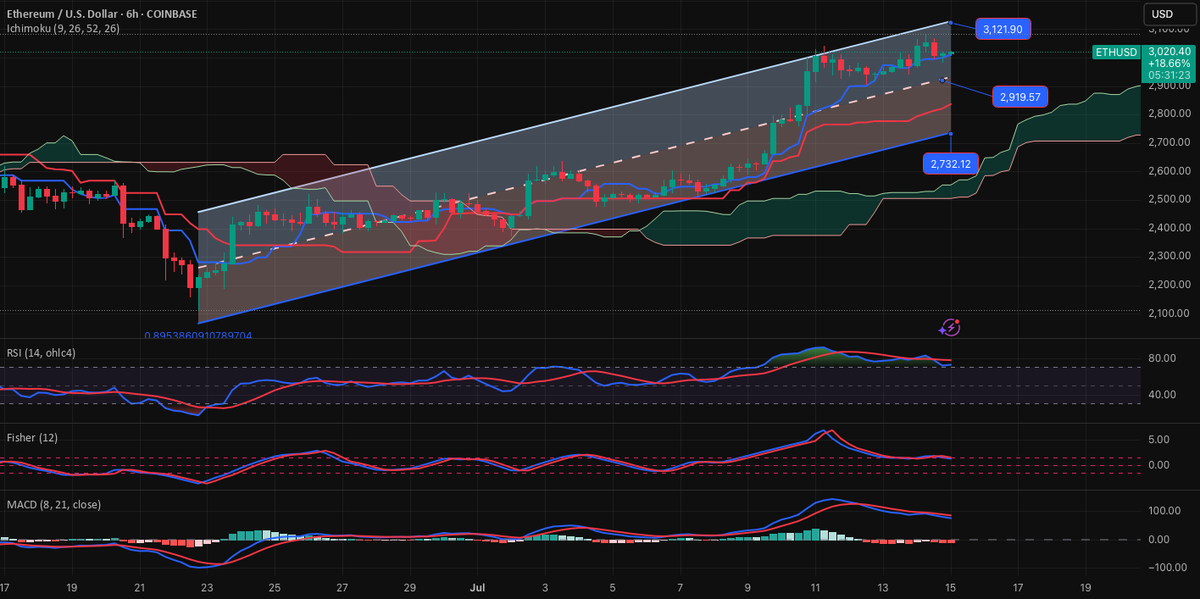Image resolution: width=1200 pixels, height=599 pixels.
Task: Click date 21 on the time axis
Action: pos(139,587)
